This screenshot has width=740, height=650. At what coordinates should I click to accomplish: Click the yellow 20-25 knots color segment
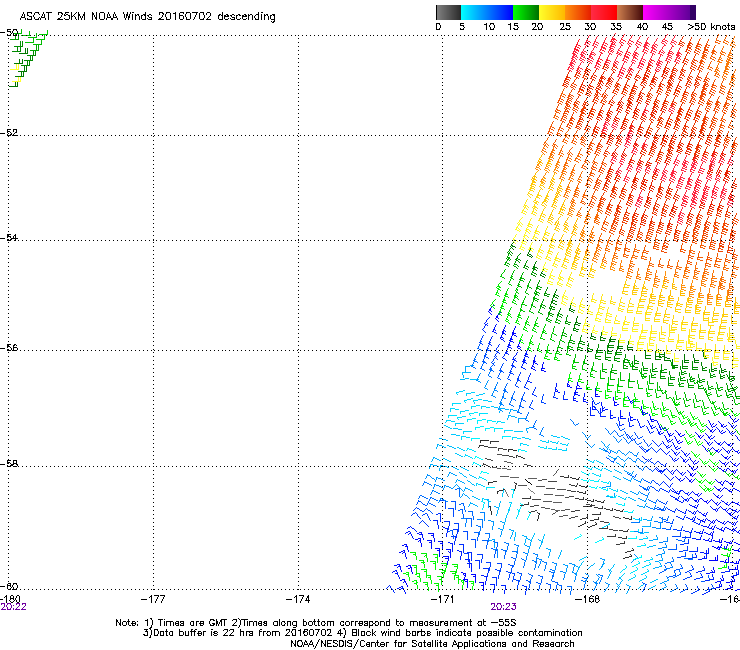coord(552,12)
